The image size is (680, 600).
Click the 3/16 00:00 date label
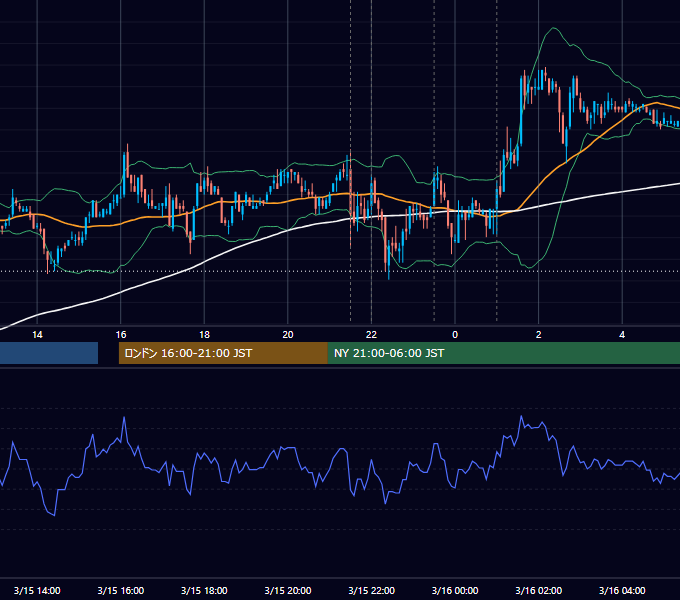[x=455, y=590]
